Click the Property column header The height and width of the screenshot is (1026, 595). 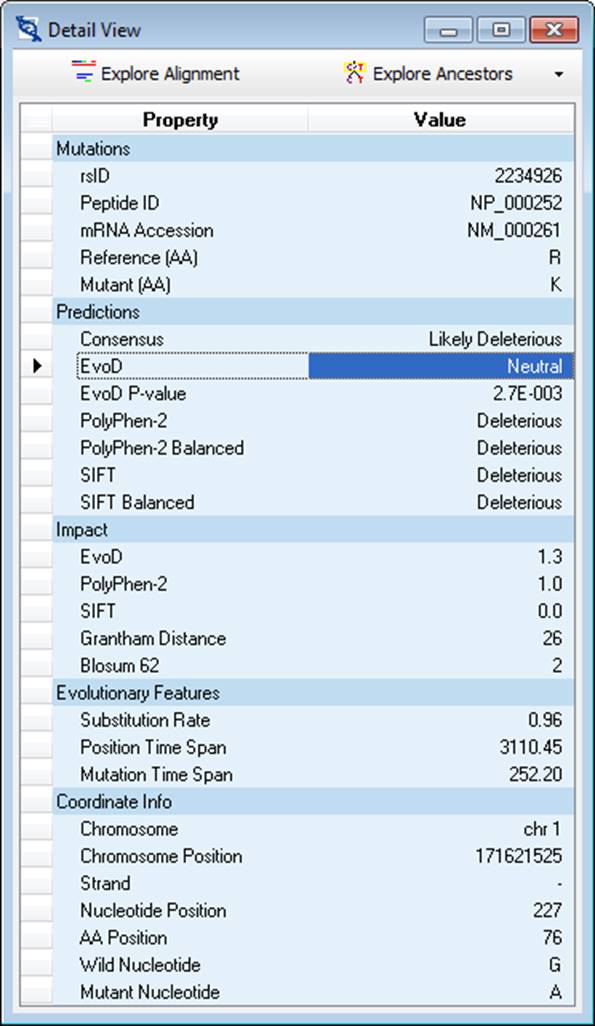[180, 120]
